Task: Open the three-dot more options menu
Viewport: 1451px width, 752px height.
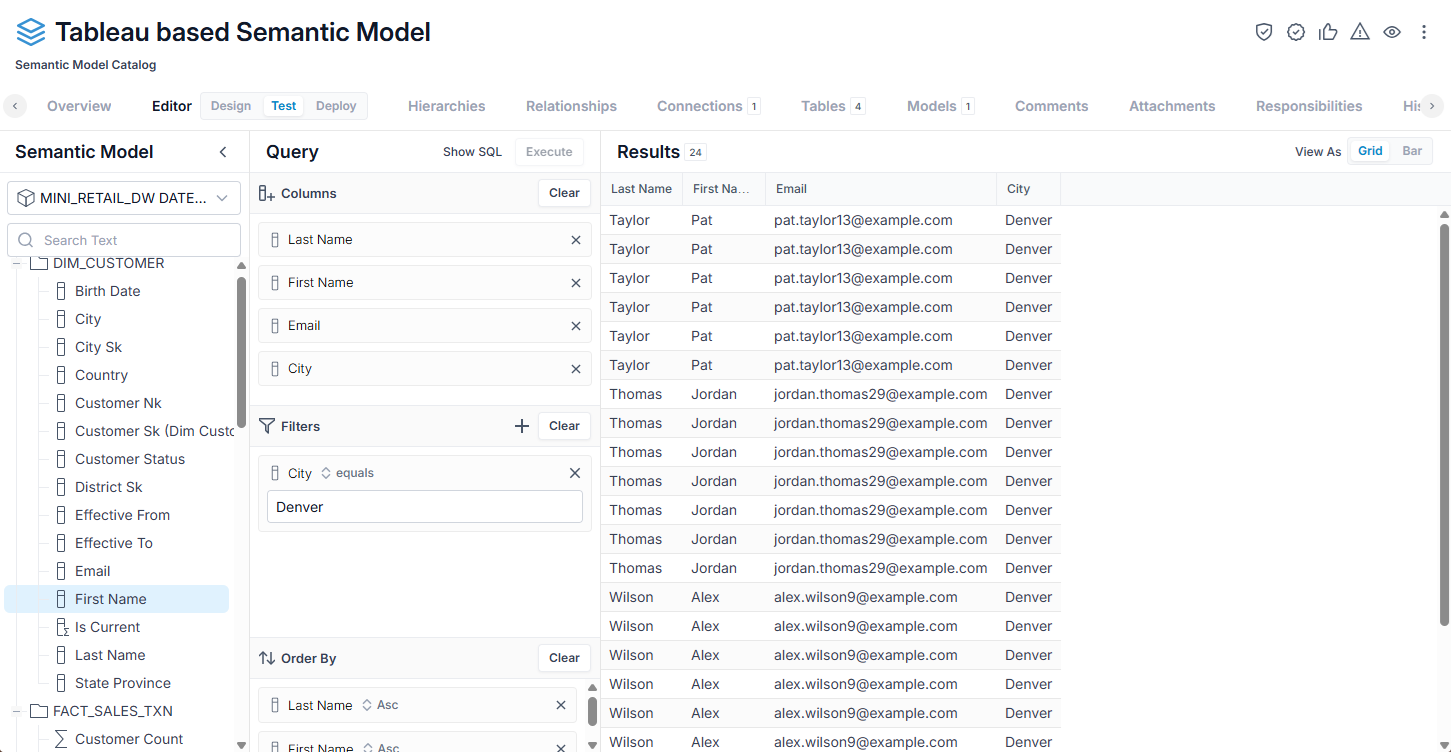Action: pos(1424,32)
